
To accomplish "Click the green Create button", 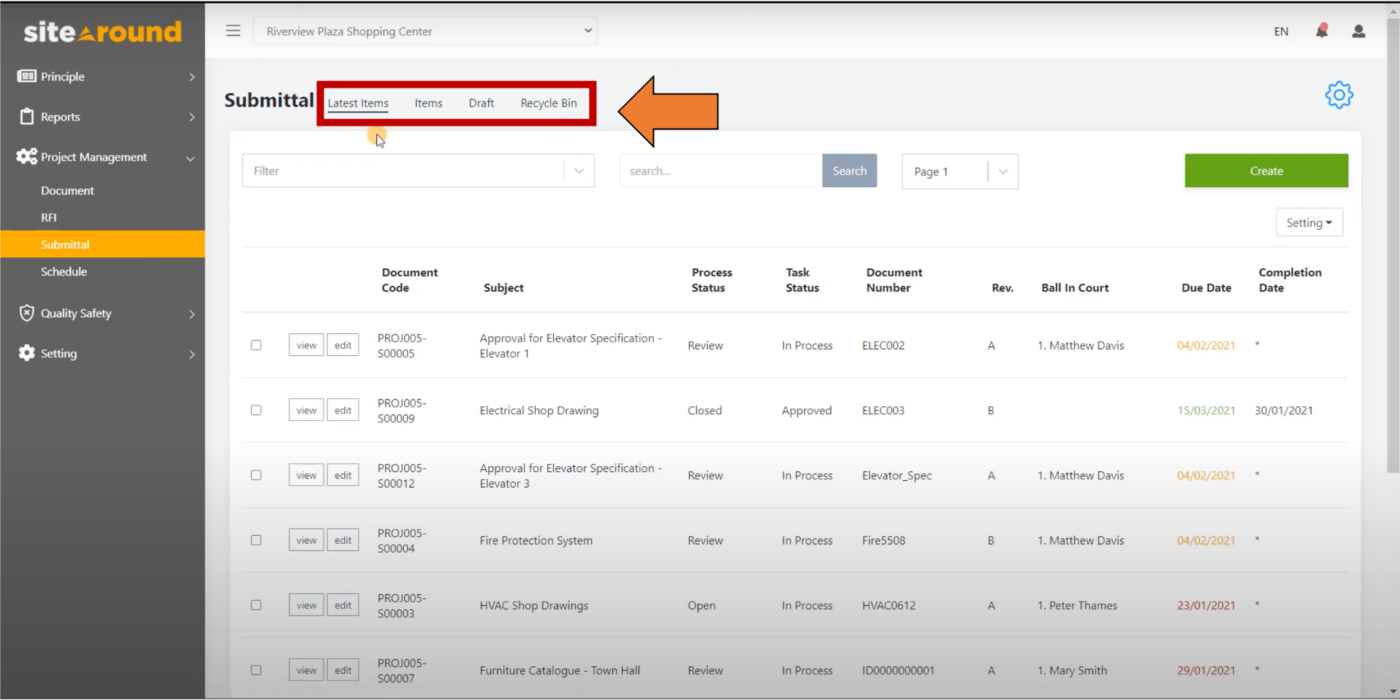I will [1266, 171].
